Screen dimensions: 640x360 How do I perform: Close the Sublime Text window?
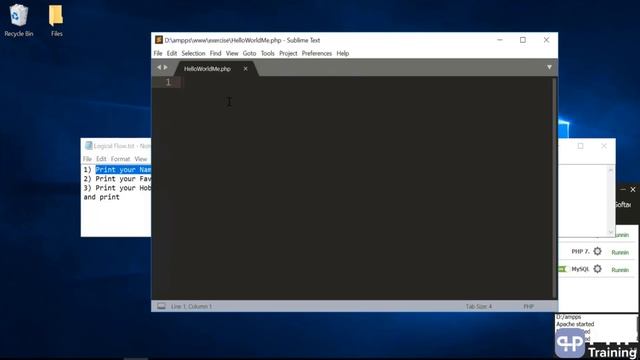(547, 40)
